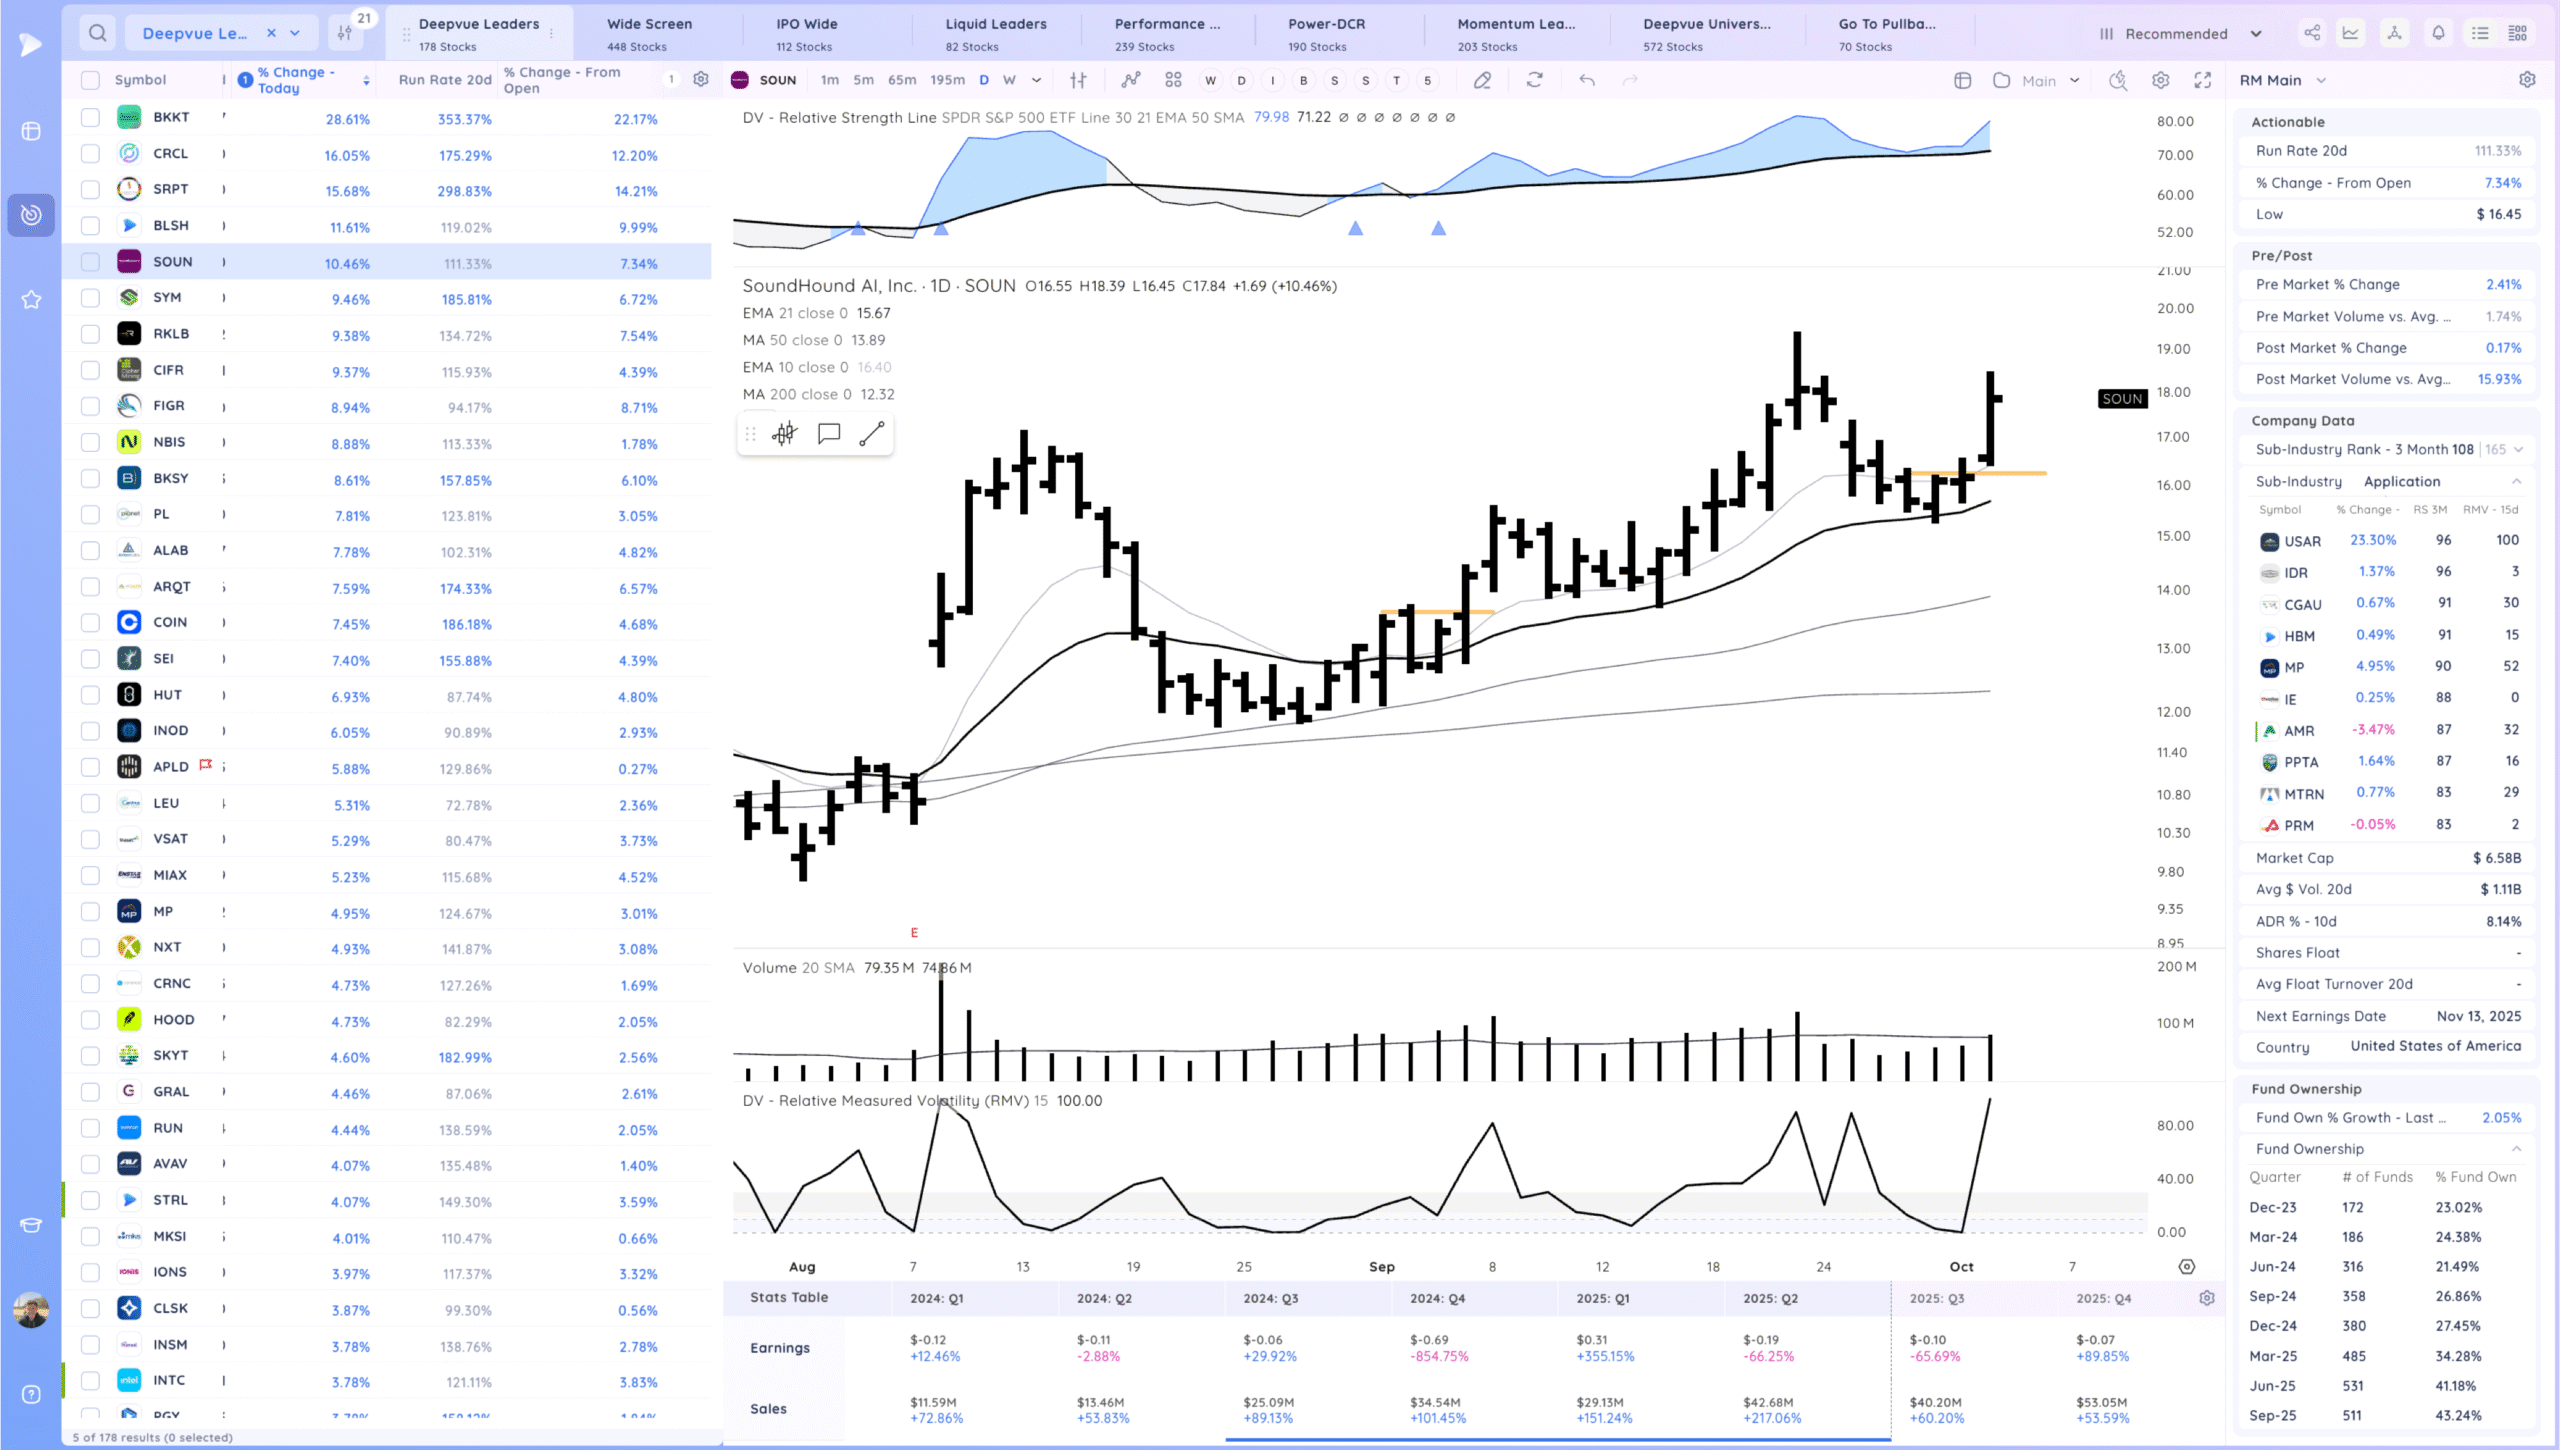Image resolution: width=2560 pixels, height=1450 pixels.
Task: Click the share icon in top bar
Action: tap(2312, 33)
